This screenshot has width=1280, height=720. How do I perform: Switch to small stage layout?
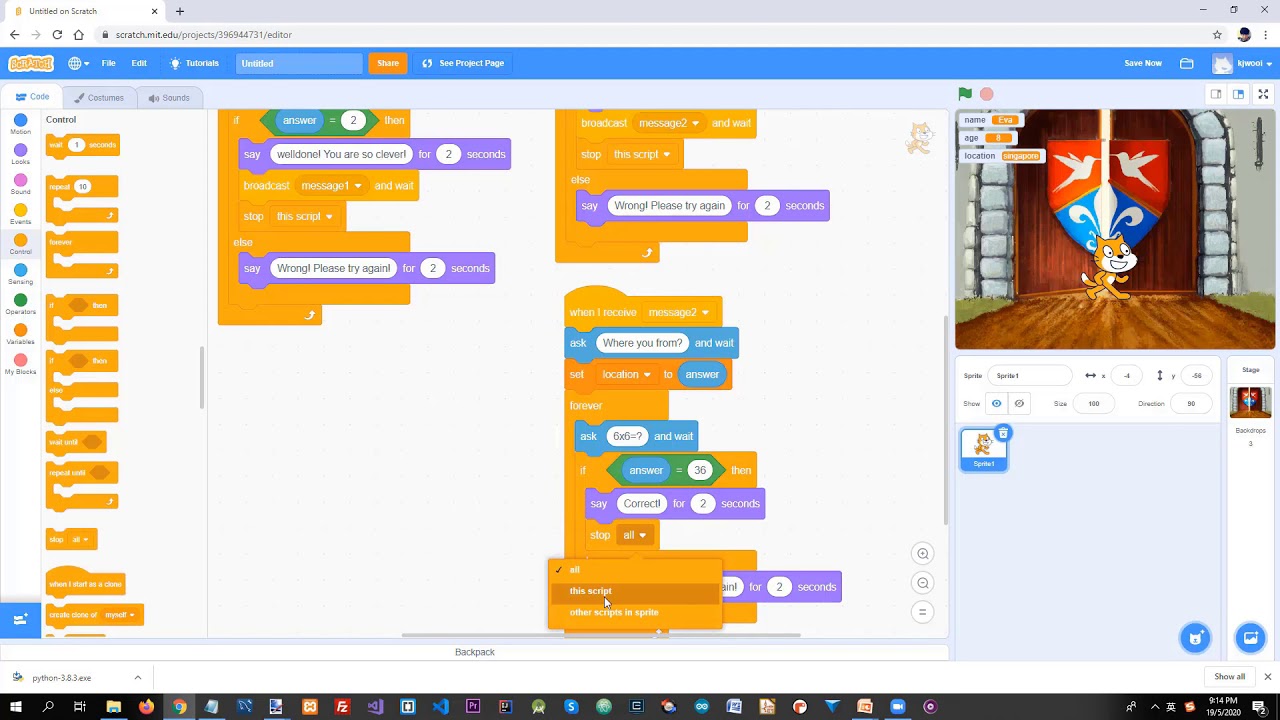pos(1216,94)
